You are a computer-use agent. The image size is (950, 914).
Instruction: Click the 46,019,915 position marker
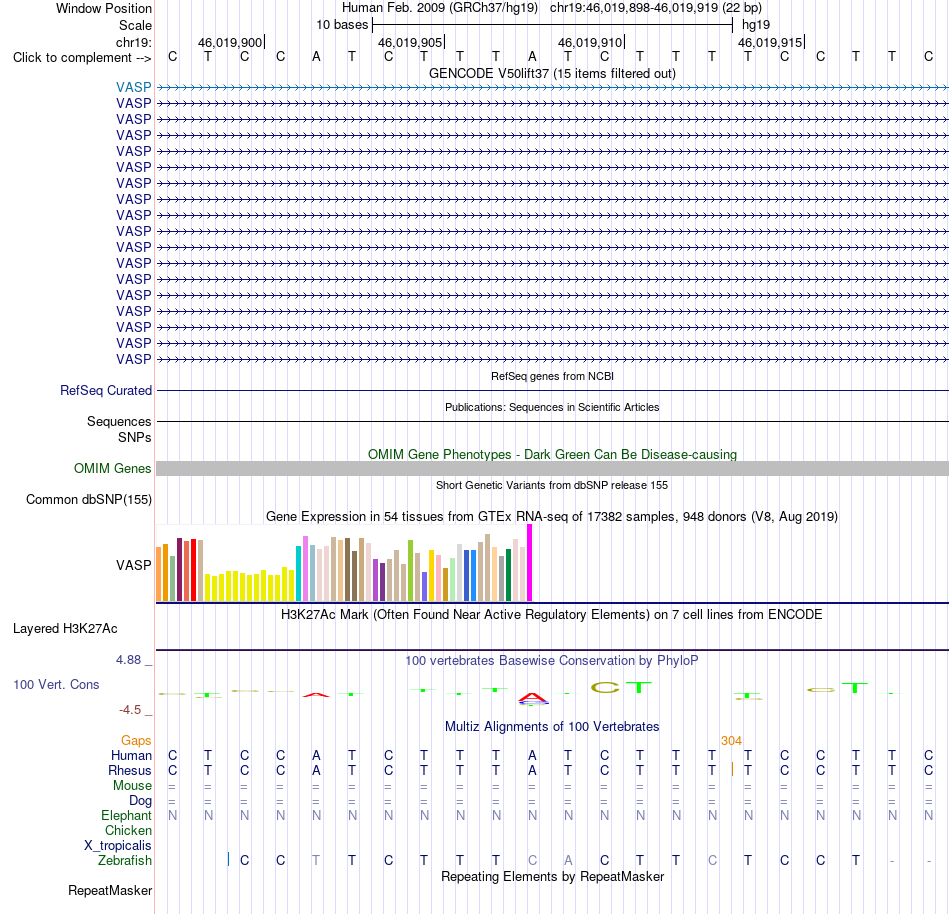[770, 42]
